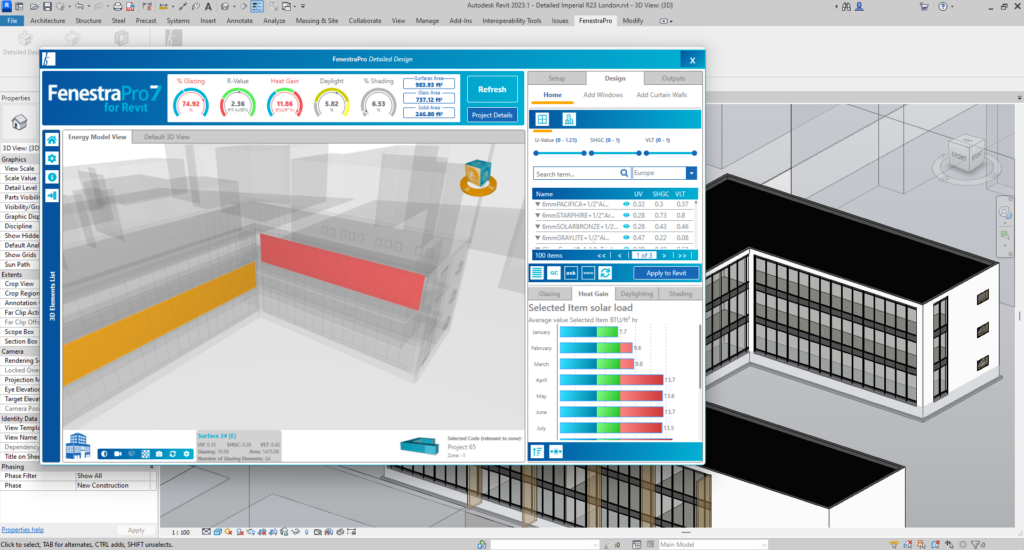The height and width of the screenshot is (550, 1024).
Task: Select the building icon in Design panel
Action: pos(569,119)
